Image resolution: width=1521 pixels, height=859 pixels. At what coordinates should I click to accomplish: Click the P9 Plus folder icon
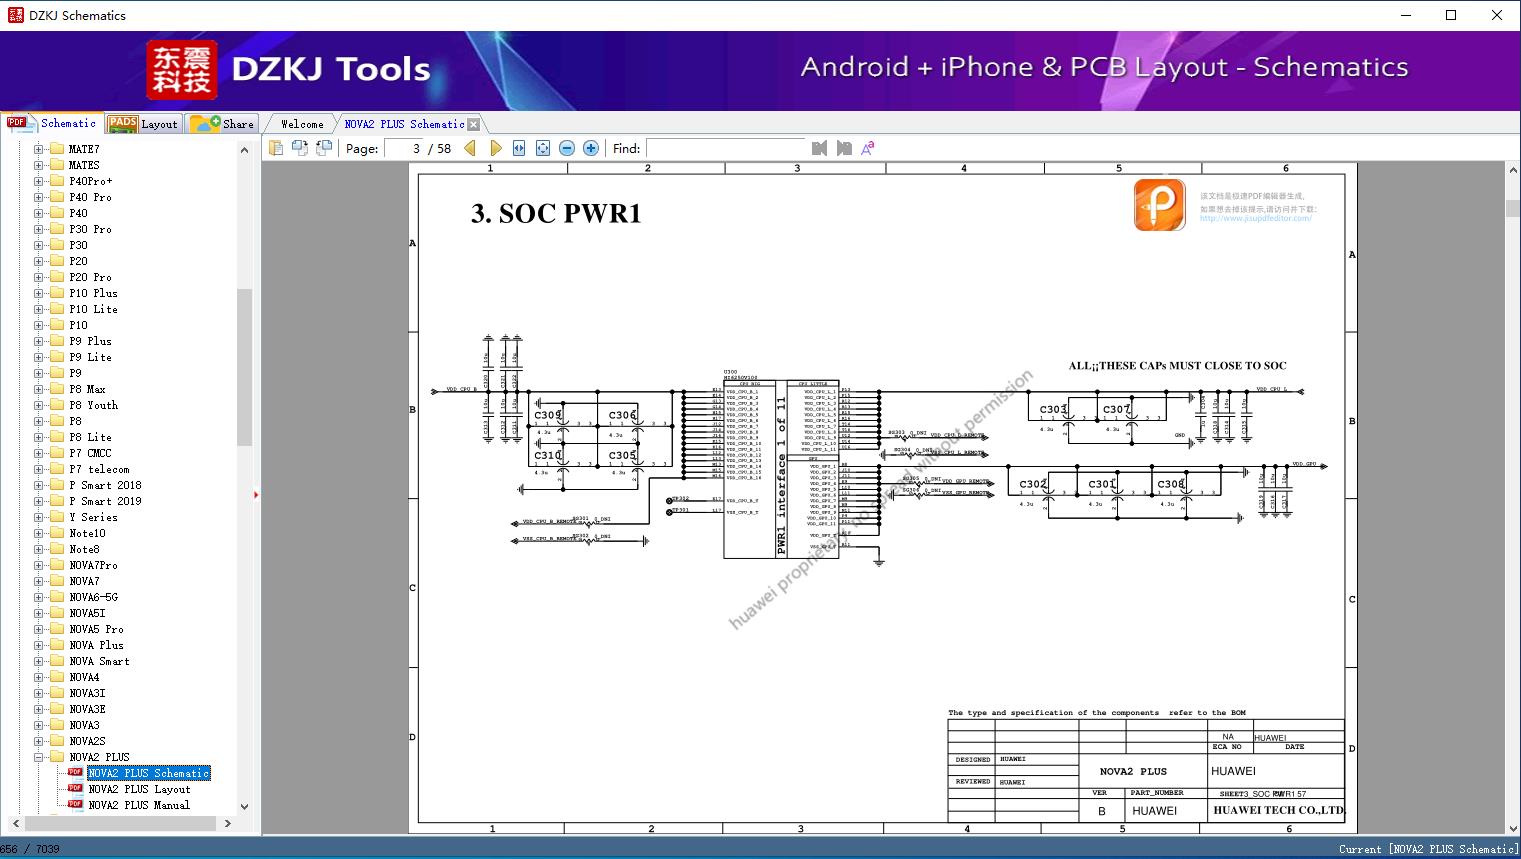click(57, 341)
